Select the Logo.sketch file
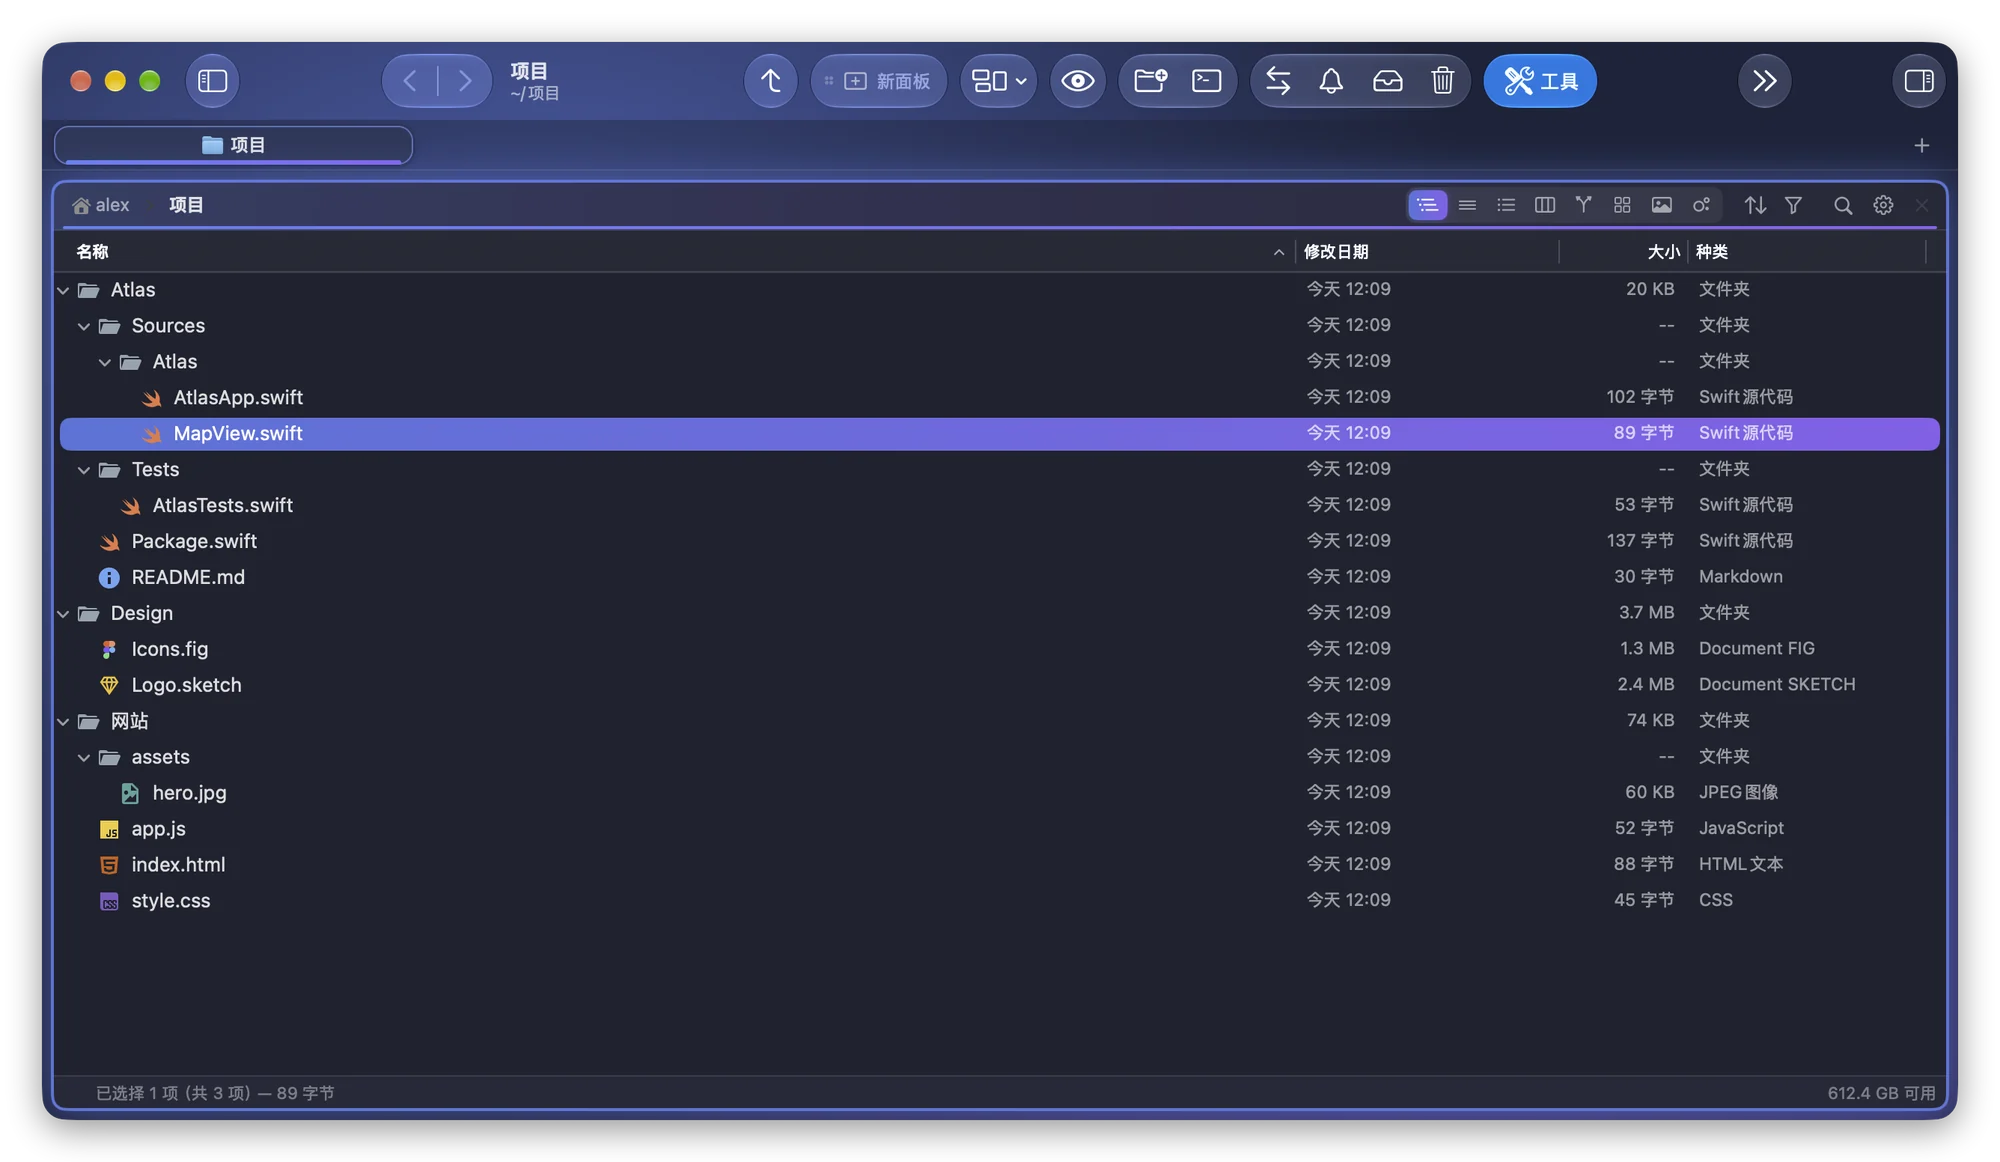The height and width of the screenshot is (1162, 2000). coord(1000,685)
